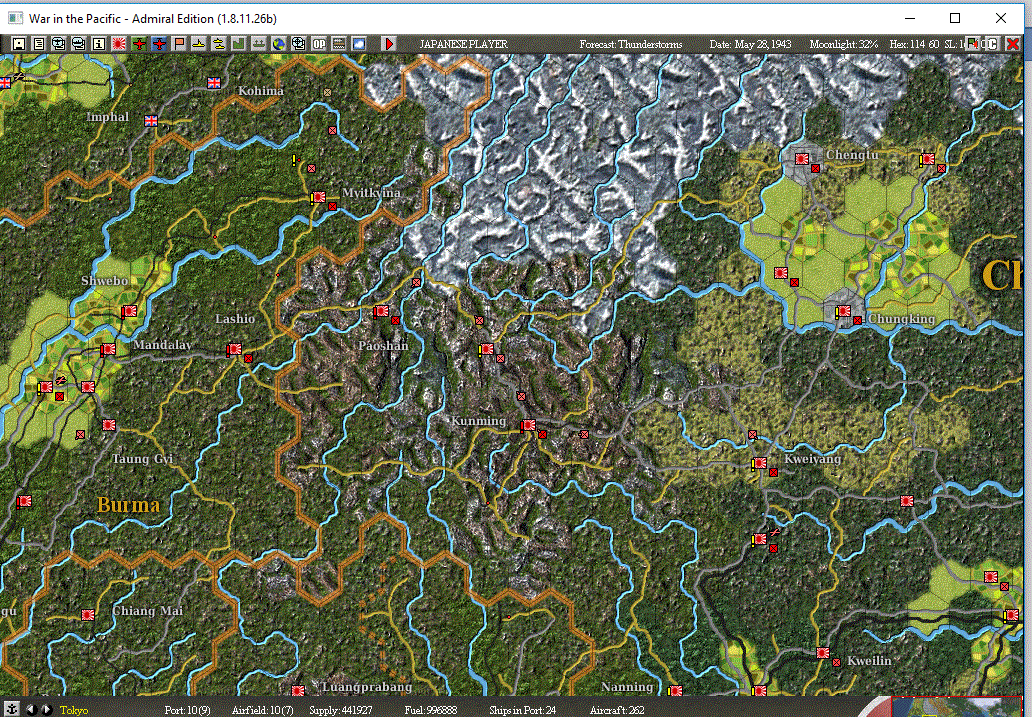Click the Airfield: 10(7) status entry

[263, 710]
